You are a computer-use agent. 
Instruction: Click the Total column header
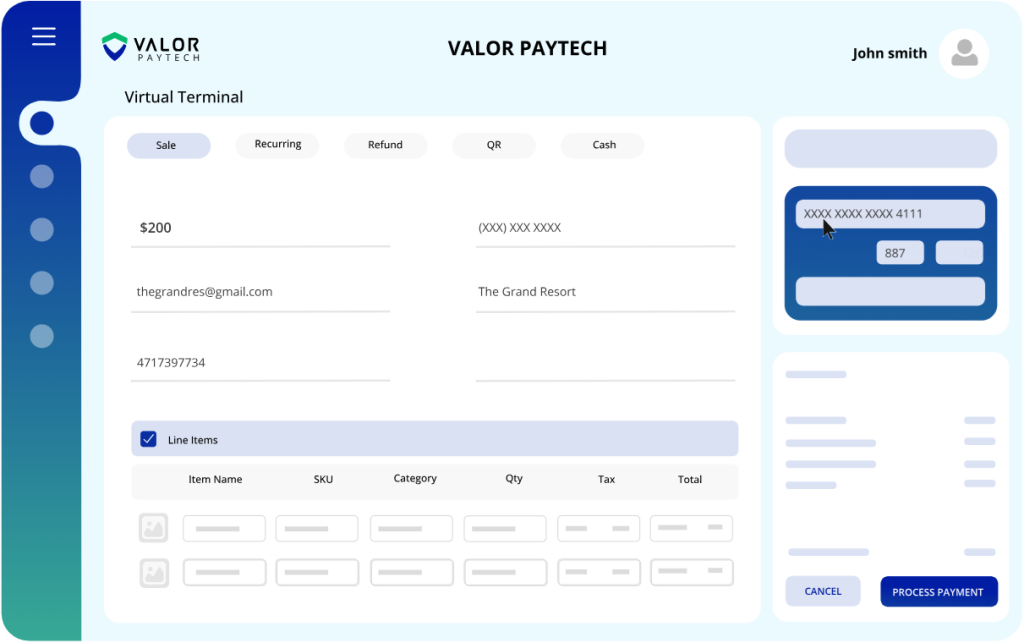690,479
